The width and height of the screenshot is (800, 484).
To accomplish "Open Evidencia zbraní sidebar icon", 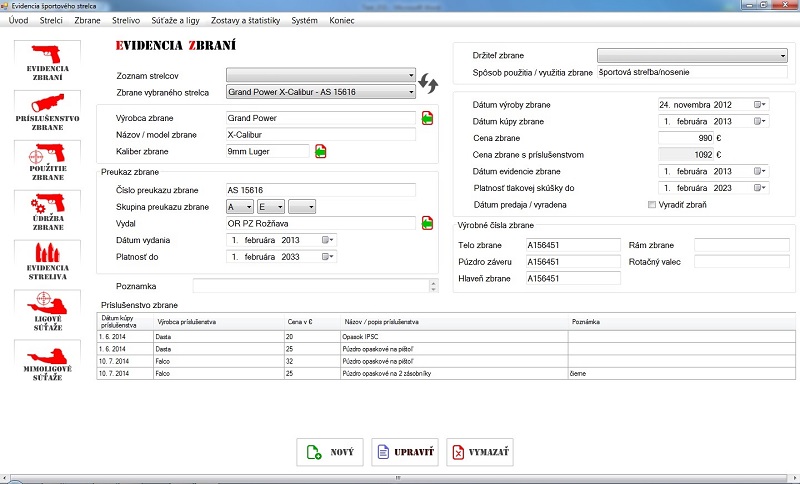I will (45, 62).
